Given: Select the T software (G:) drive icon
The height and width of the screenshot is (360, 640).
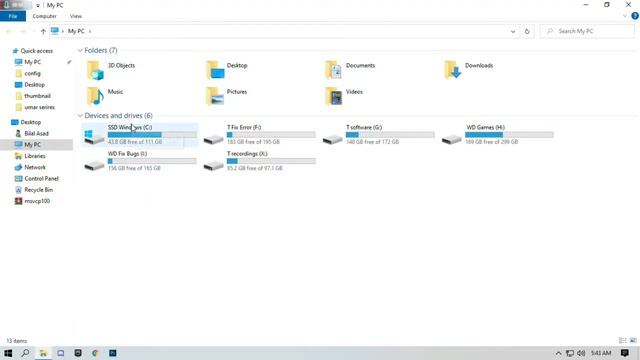Looking at the screenshot, I should point(333,140).
